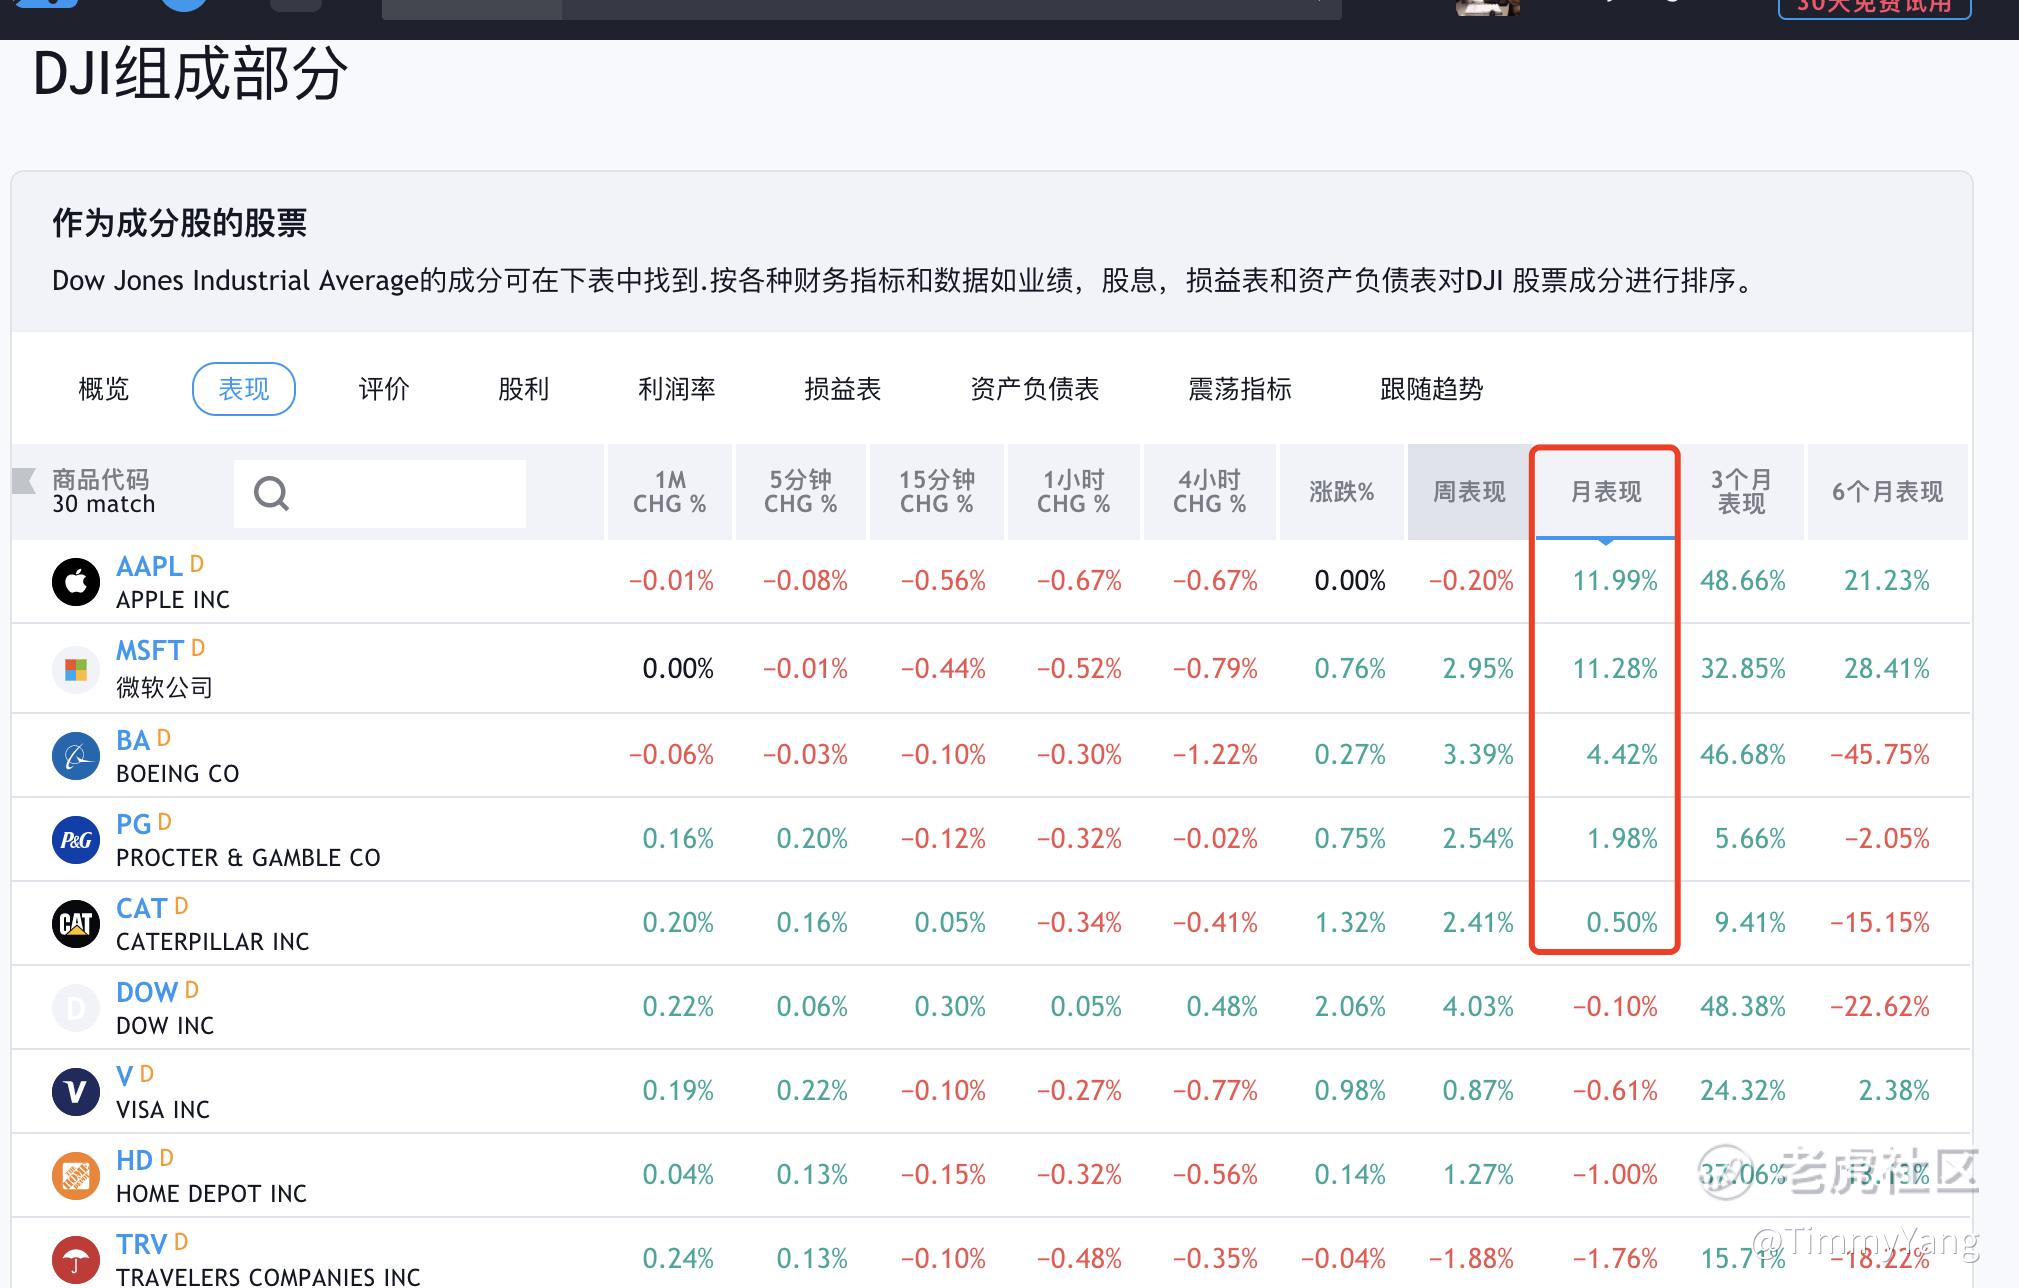Click the PROCTER & GAMBLE CO name

(248, 858)
